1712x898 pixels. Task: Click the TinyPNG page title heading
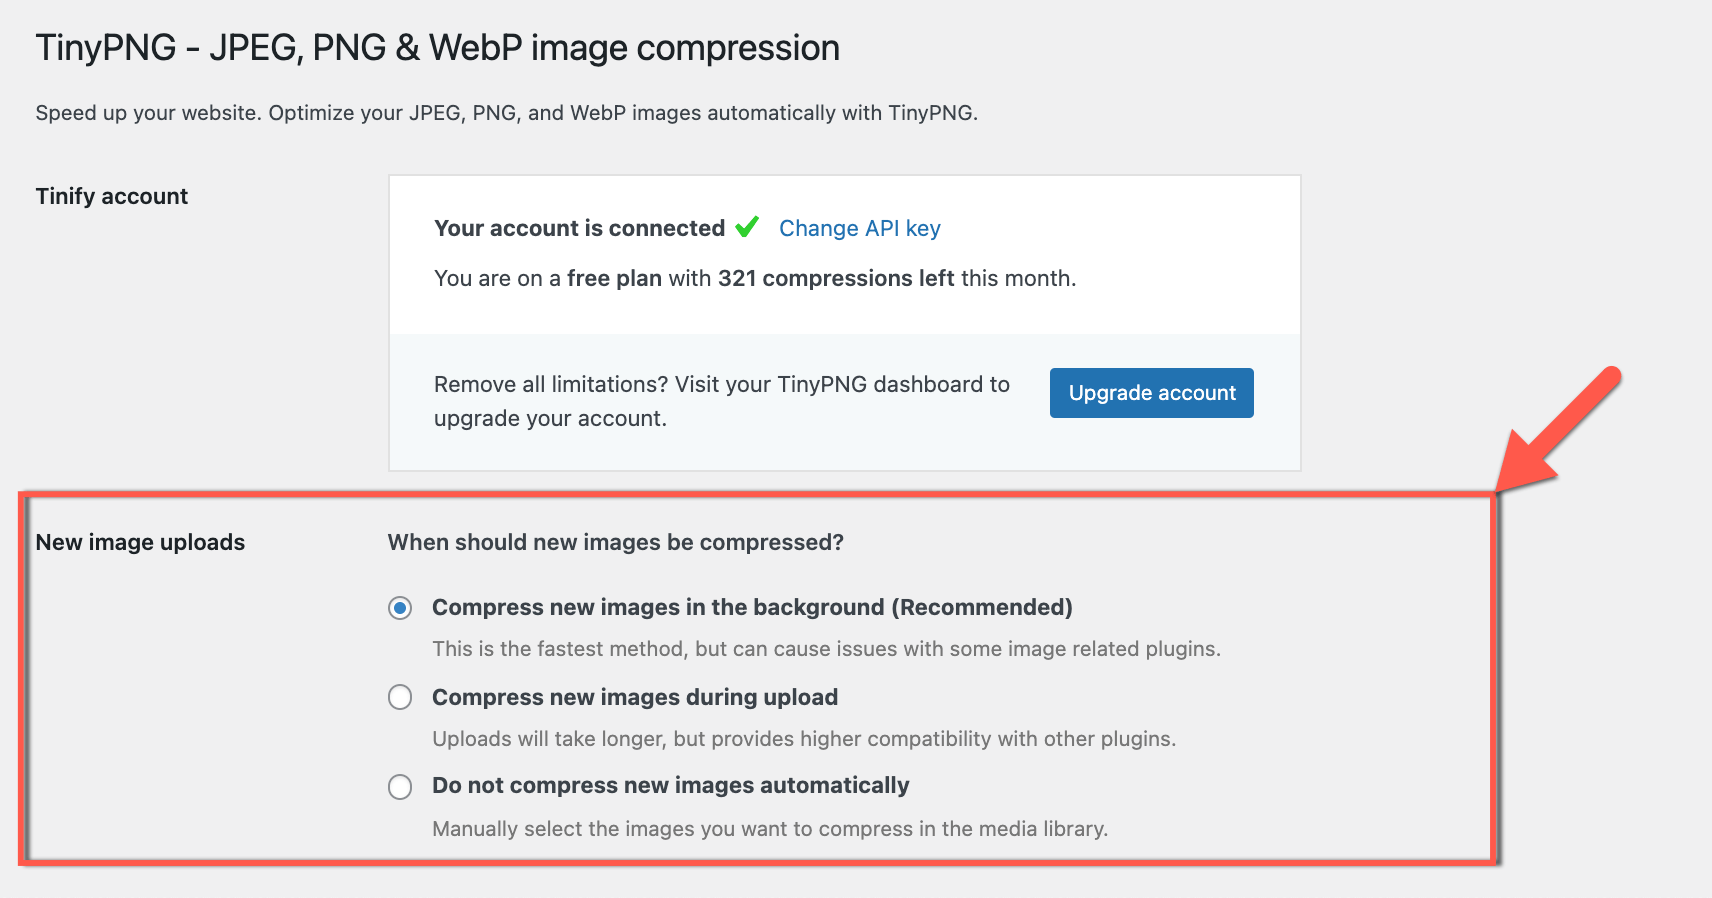(x=437, y=48)
